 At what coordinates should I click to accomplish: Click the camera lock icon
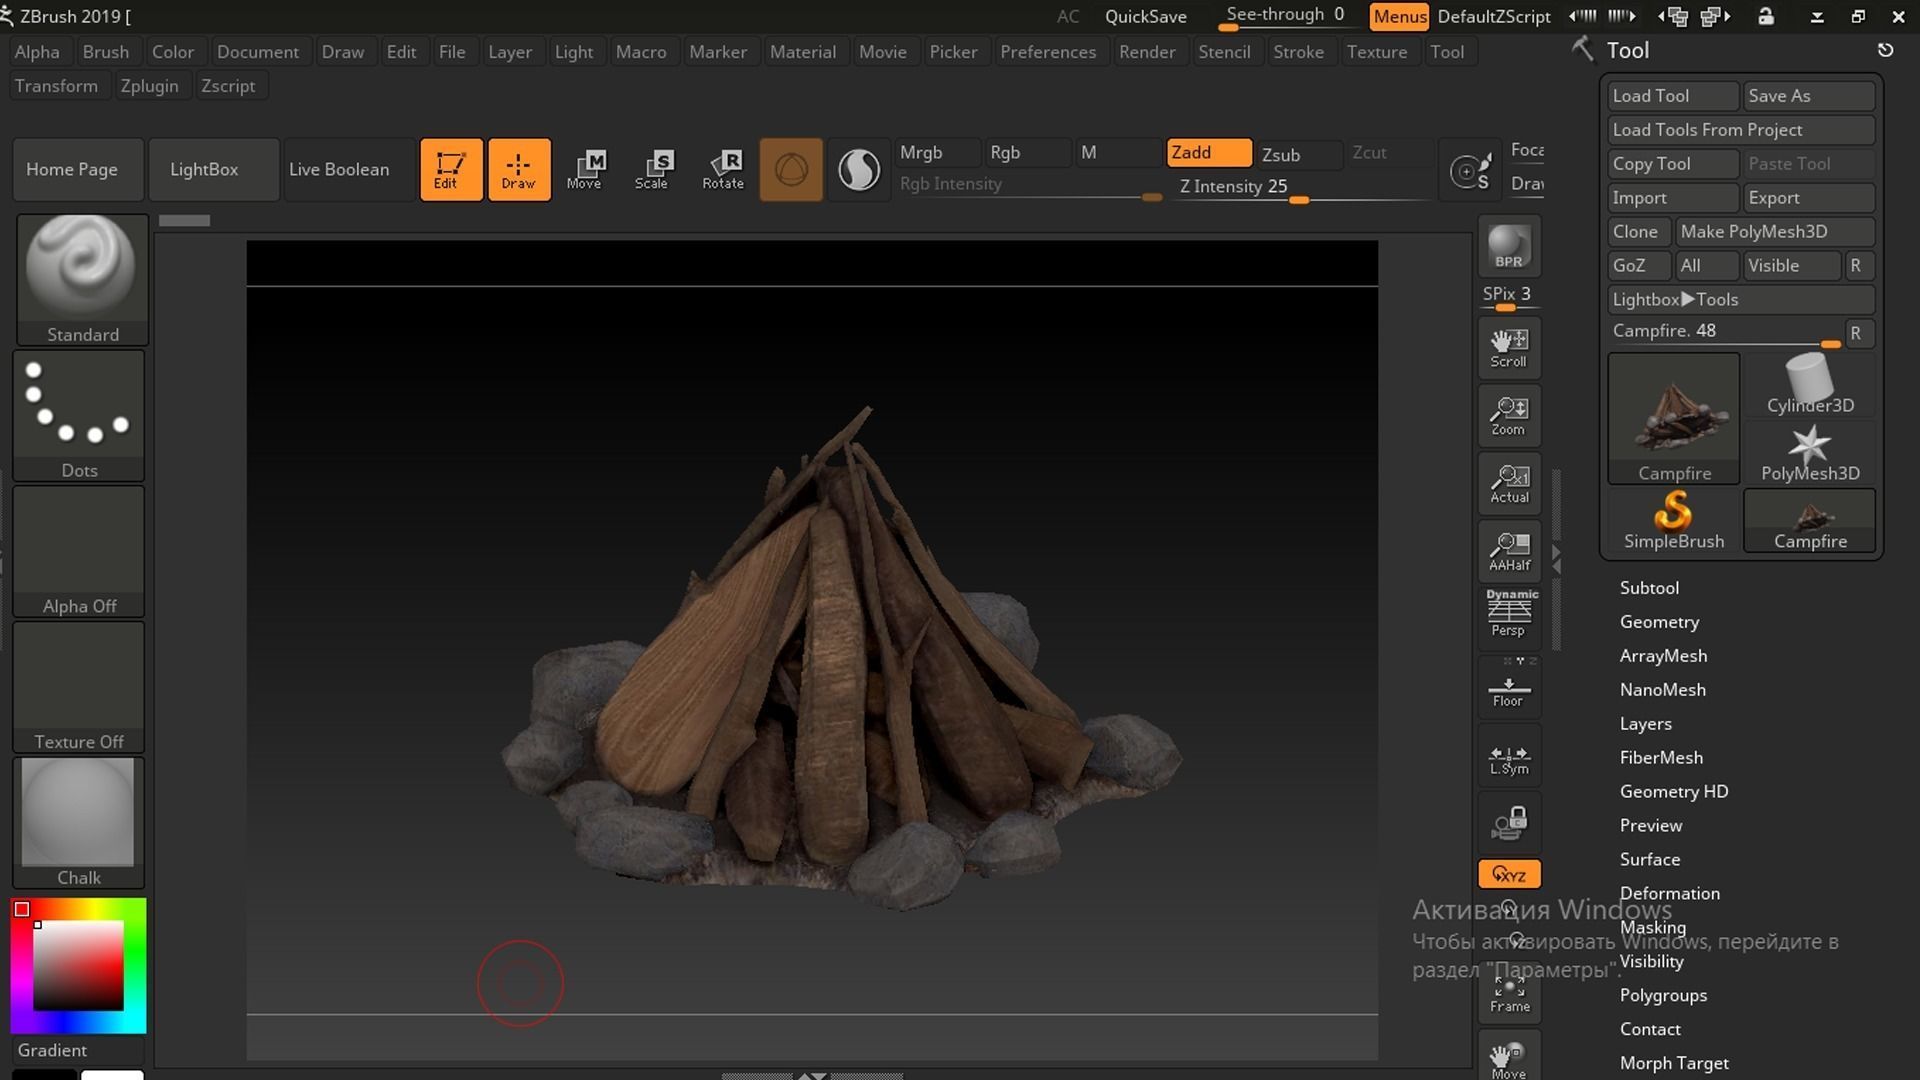(1509, 823)
